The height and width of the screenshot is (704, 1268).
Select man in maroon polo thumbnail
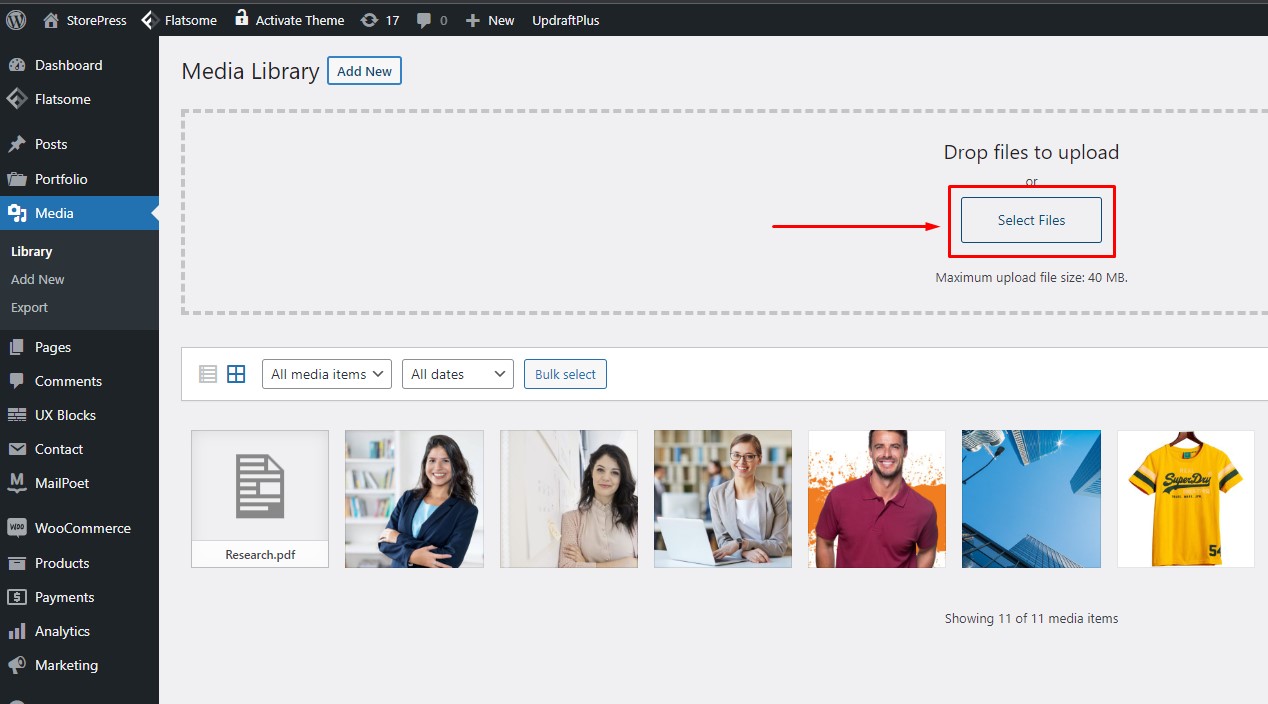tap(877, 499)
